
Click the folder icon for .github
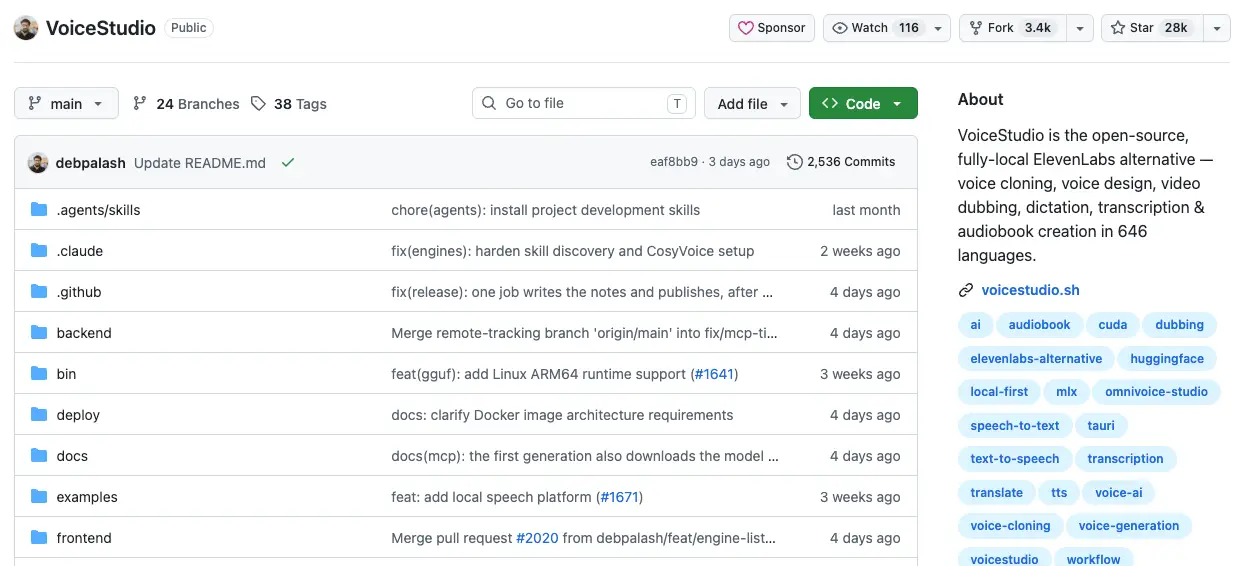tap(39, 292)
